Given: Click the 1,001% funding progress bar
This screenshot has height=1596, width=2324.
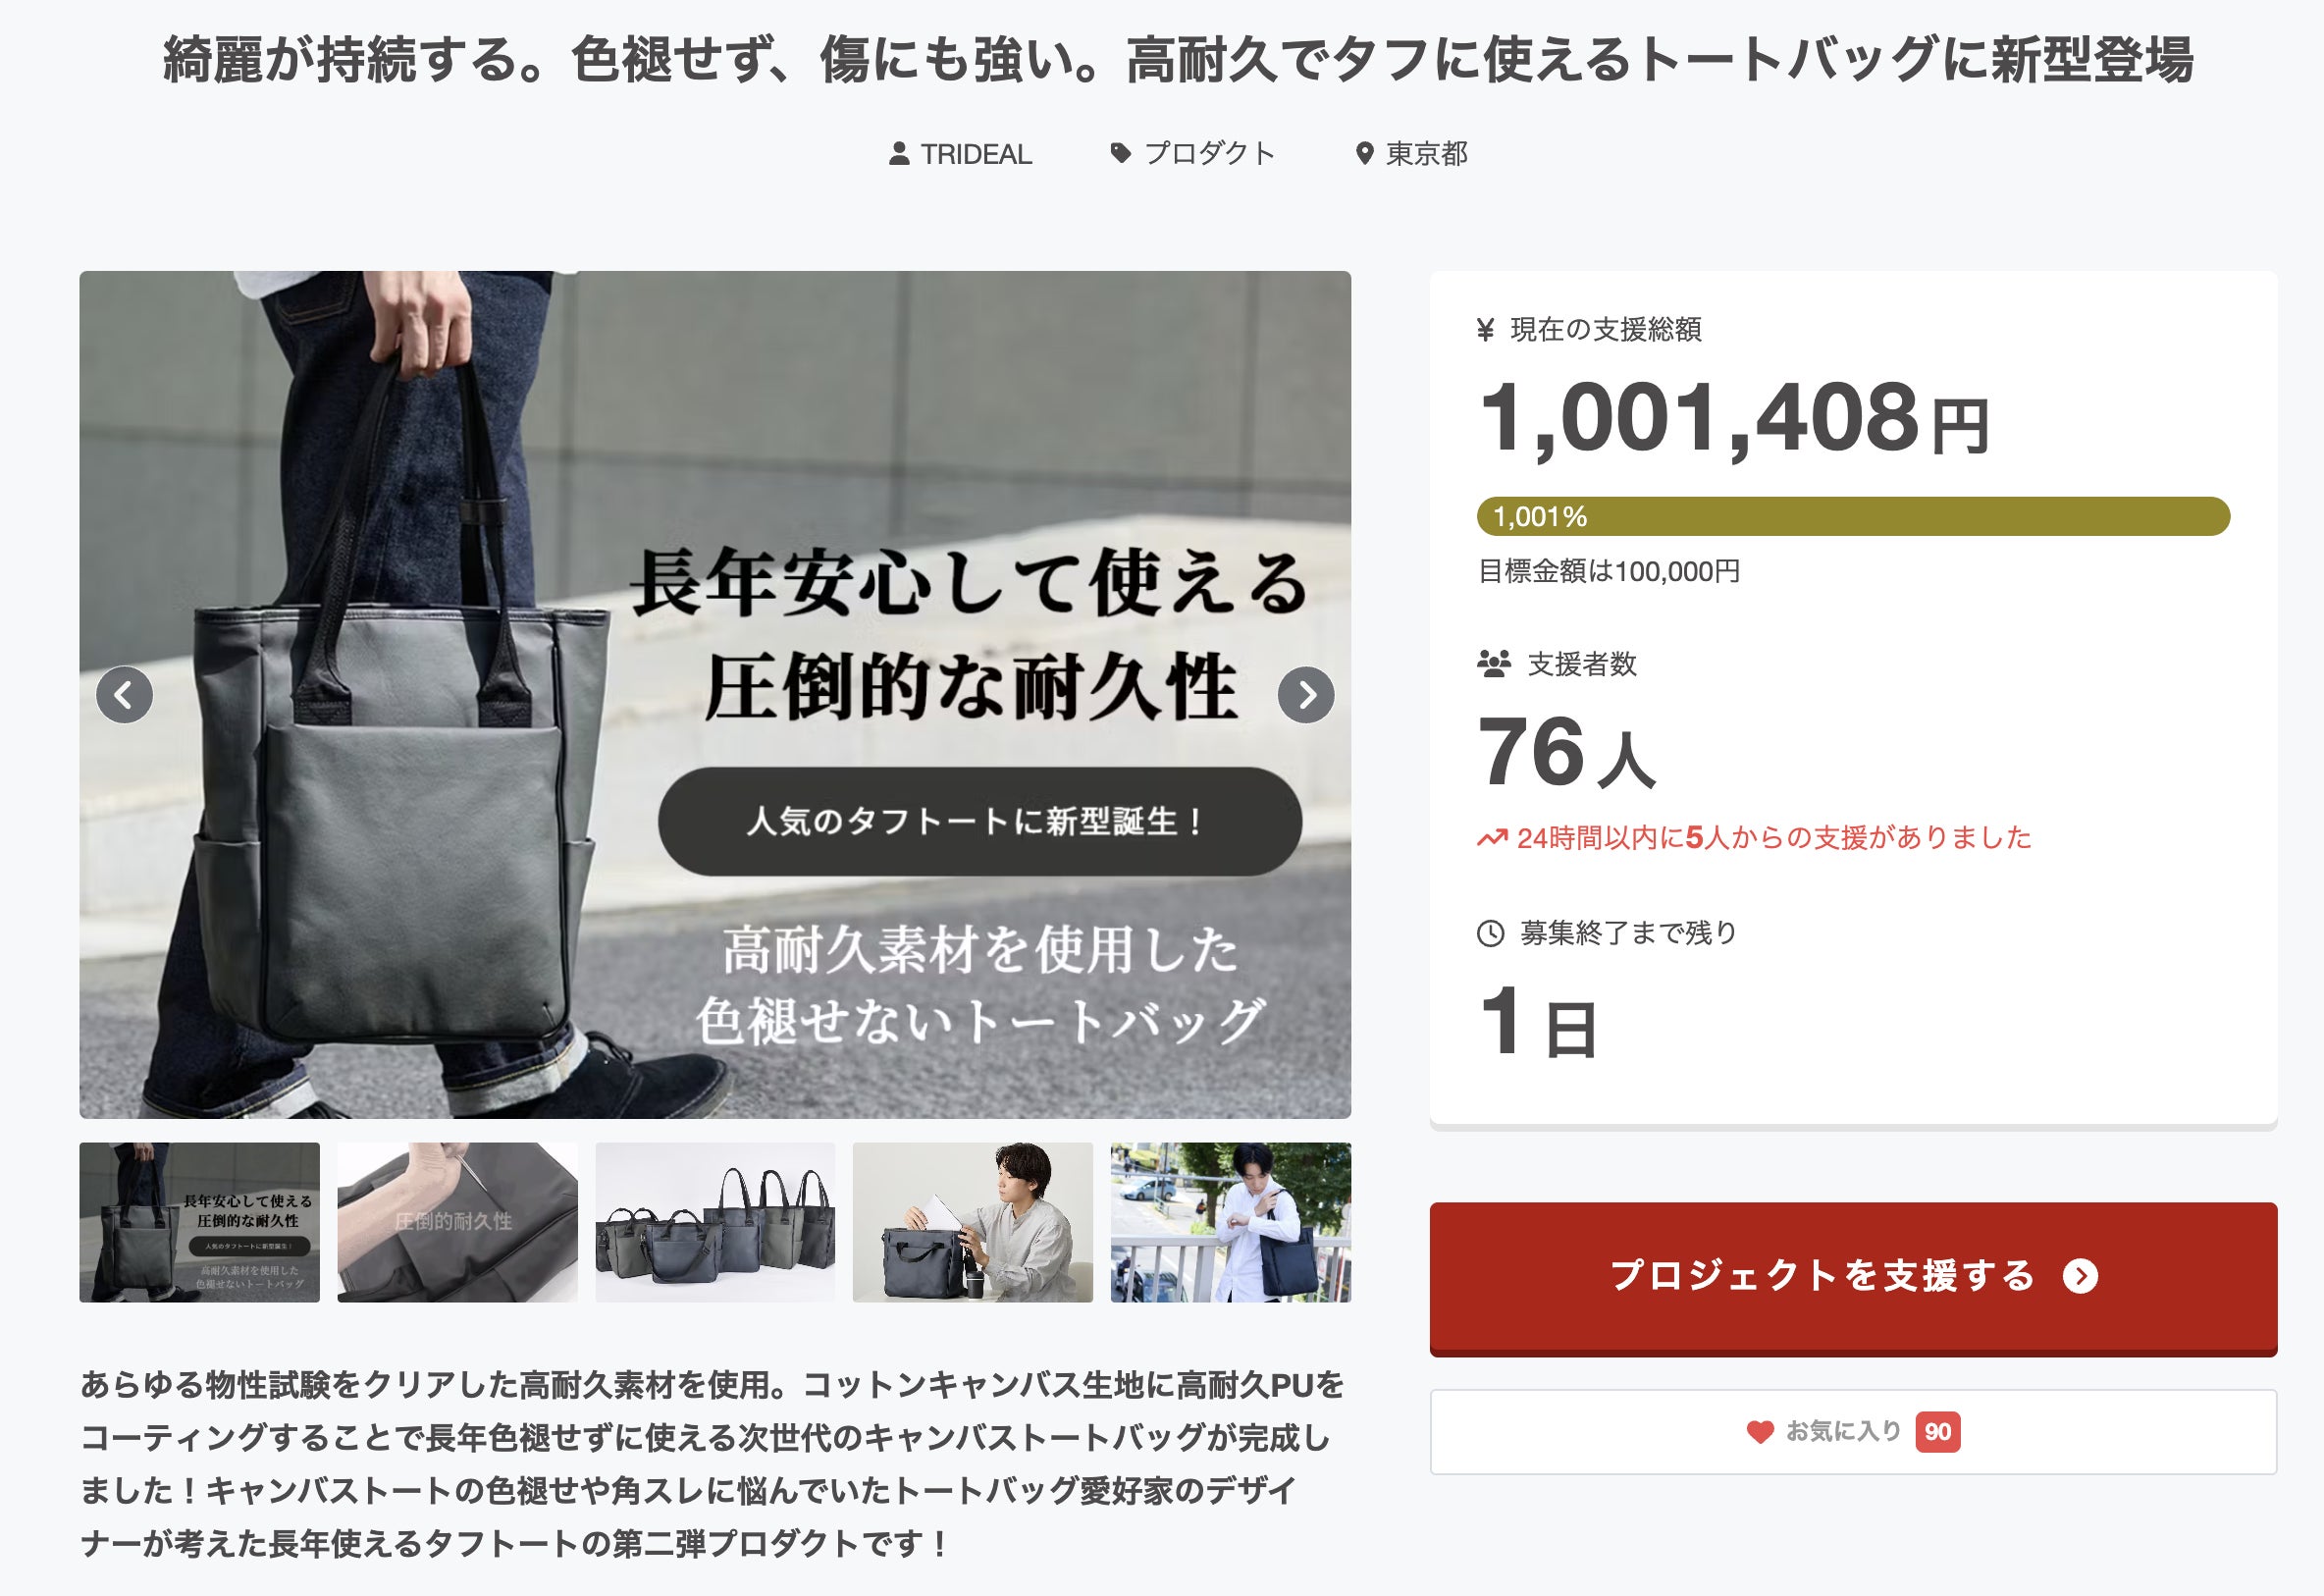Looking at the screenshot, I should (x=1853, y=517).
